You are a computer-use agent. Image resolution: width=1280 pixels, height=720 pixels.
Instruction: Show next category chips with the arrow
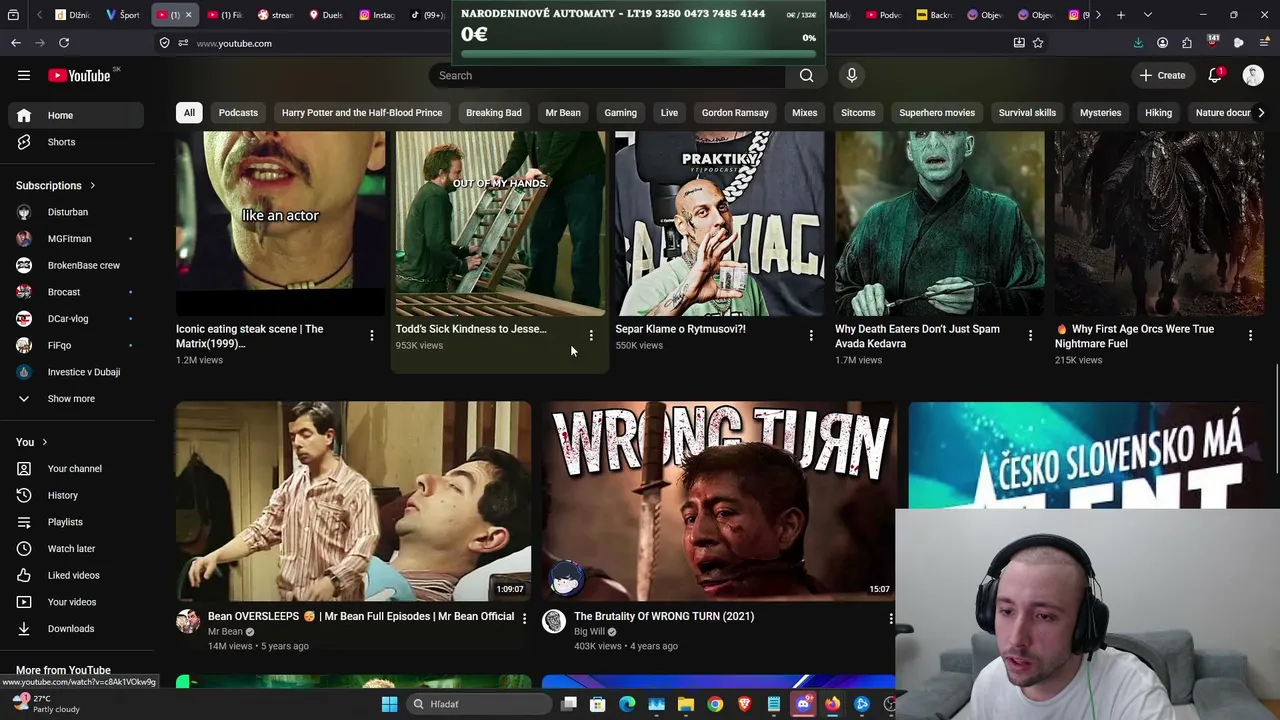pos(1260,113)
